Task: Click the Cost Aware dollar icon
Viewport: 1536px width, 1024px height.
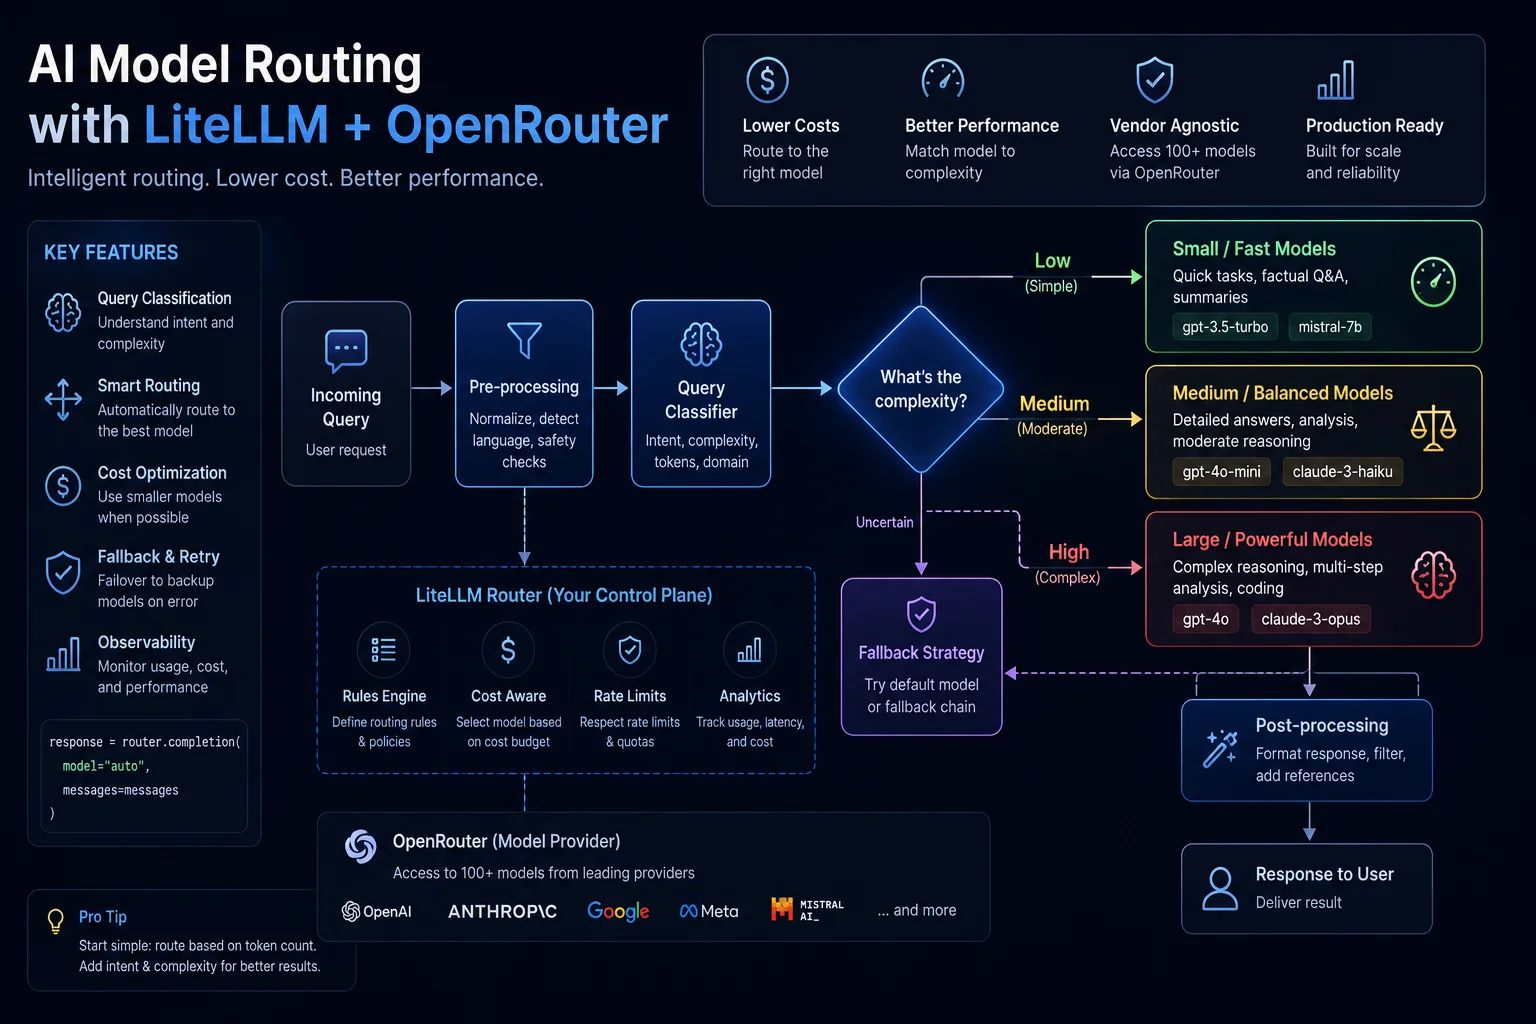Action: coord(508,650)
